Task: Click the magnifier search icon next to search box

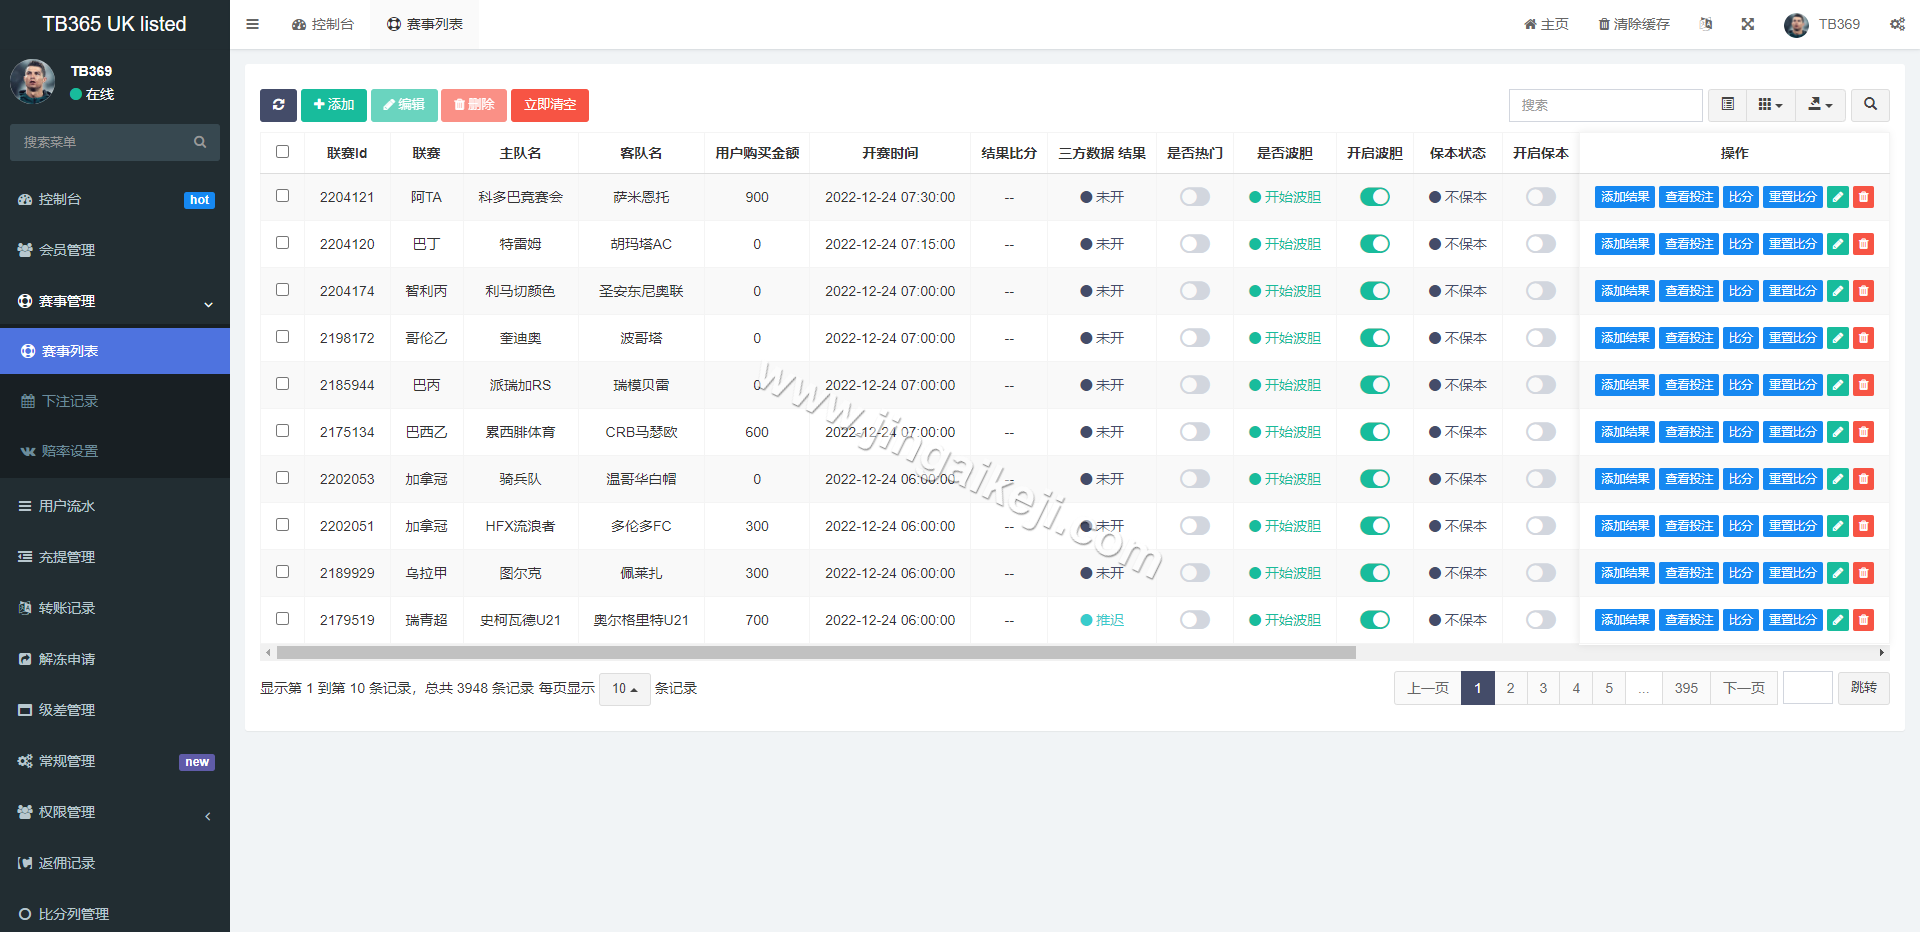Action: click(x=1869, y=105)
